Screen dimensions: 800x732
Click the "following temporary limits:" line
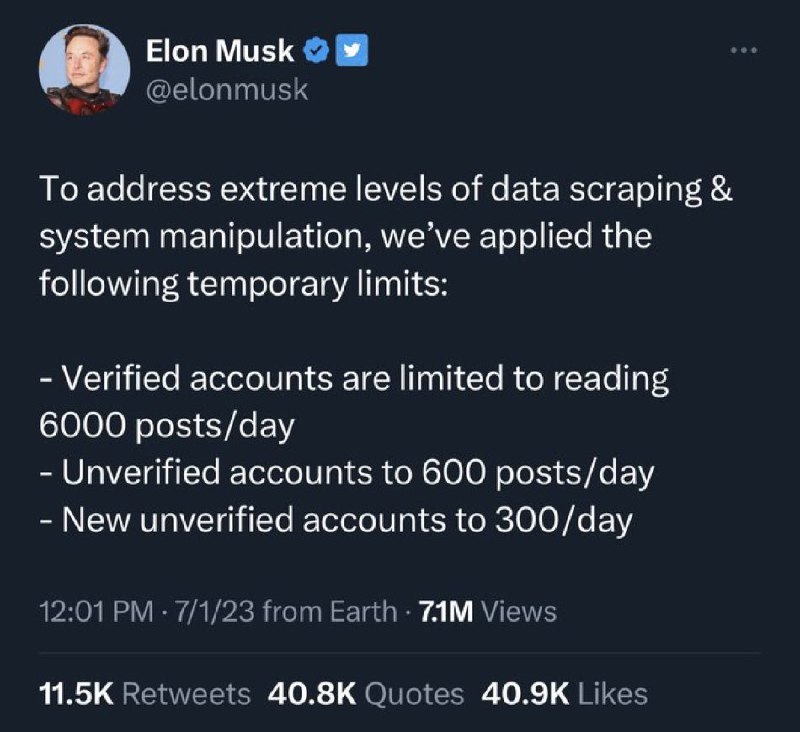point(245,284)
